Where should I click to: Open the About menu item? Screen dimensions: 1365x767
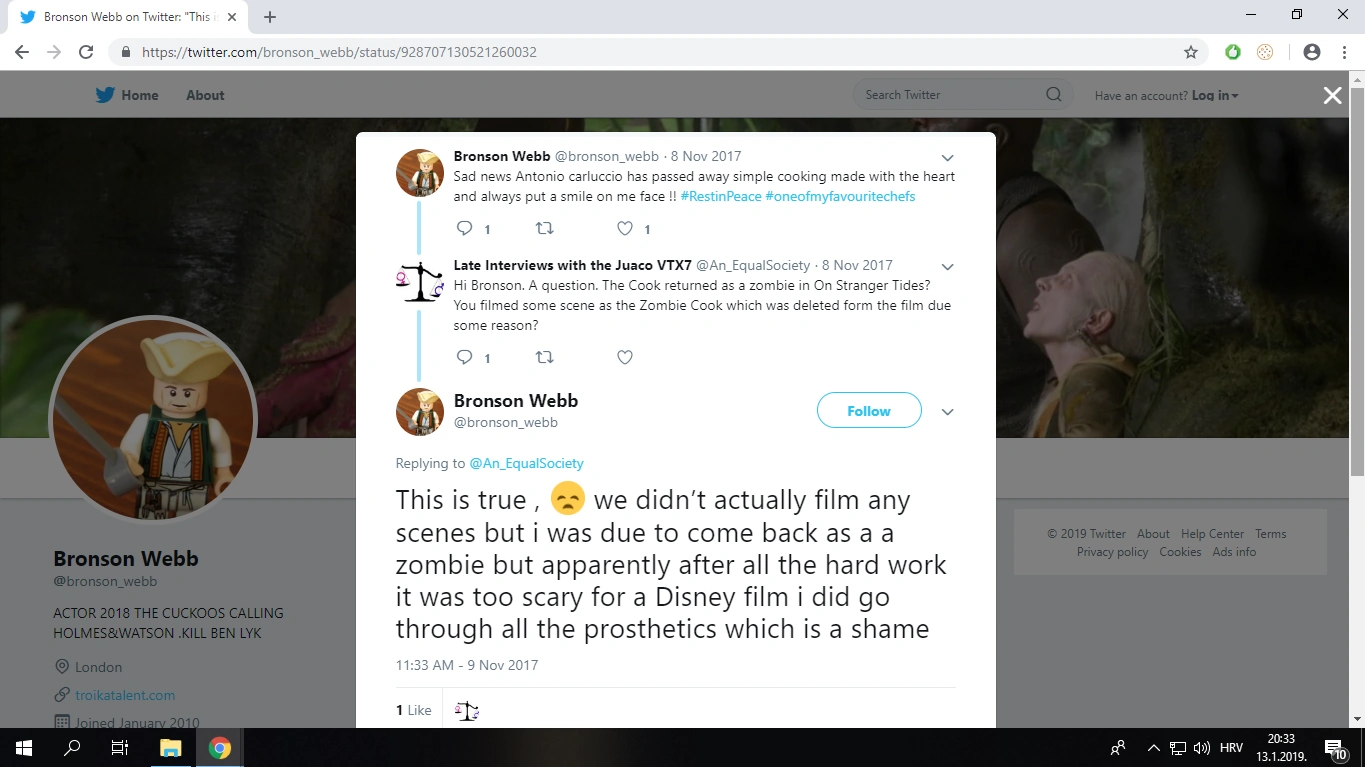pos(205,95)
